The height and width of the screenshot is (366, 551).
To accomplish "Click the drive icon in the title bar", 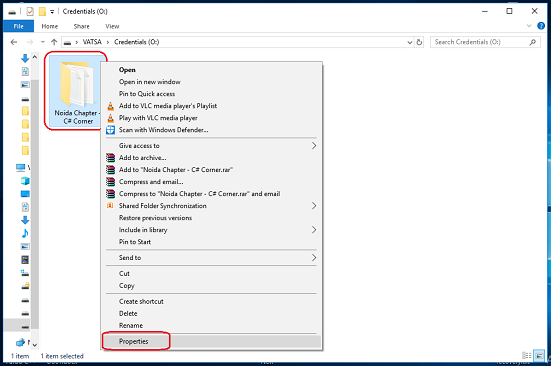I will pyautogui.click(x=12, y=12).
